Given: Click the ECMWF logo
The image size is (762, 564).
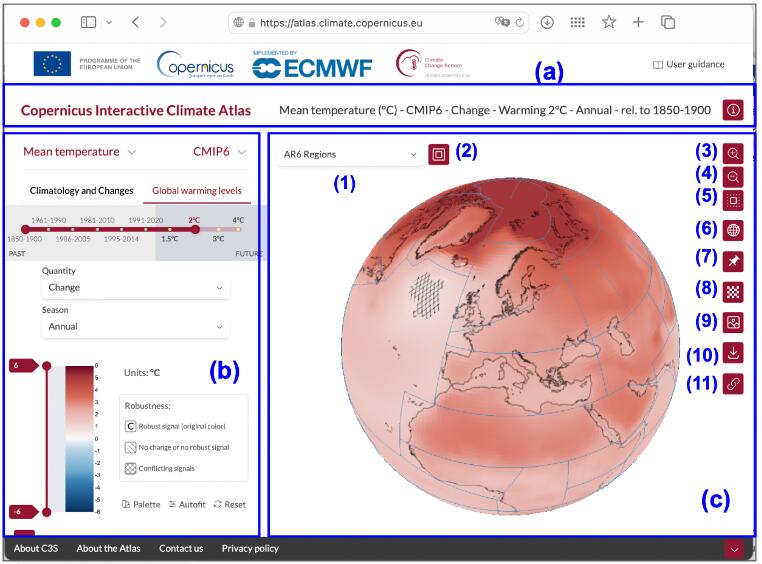Looking at the screenshot, I should (312, 65).
